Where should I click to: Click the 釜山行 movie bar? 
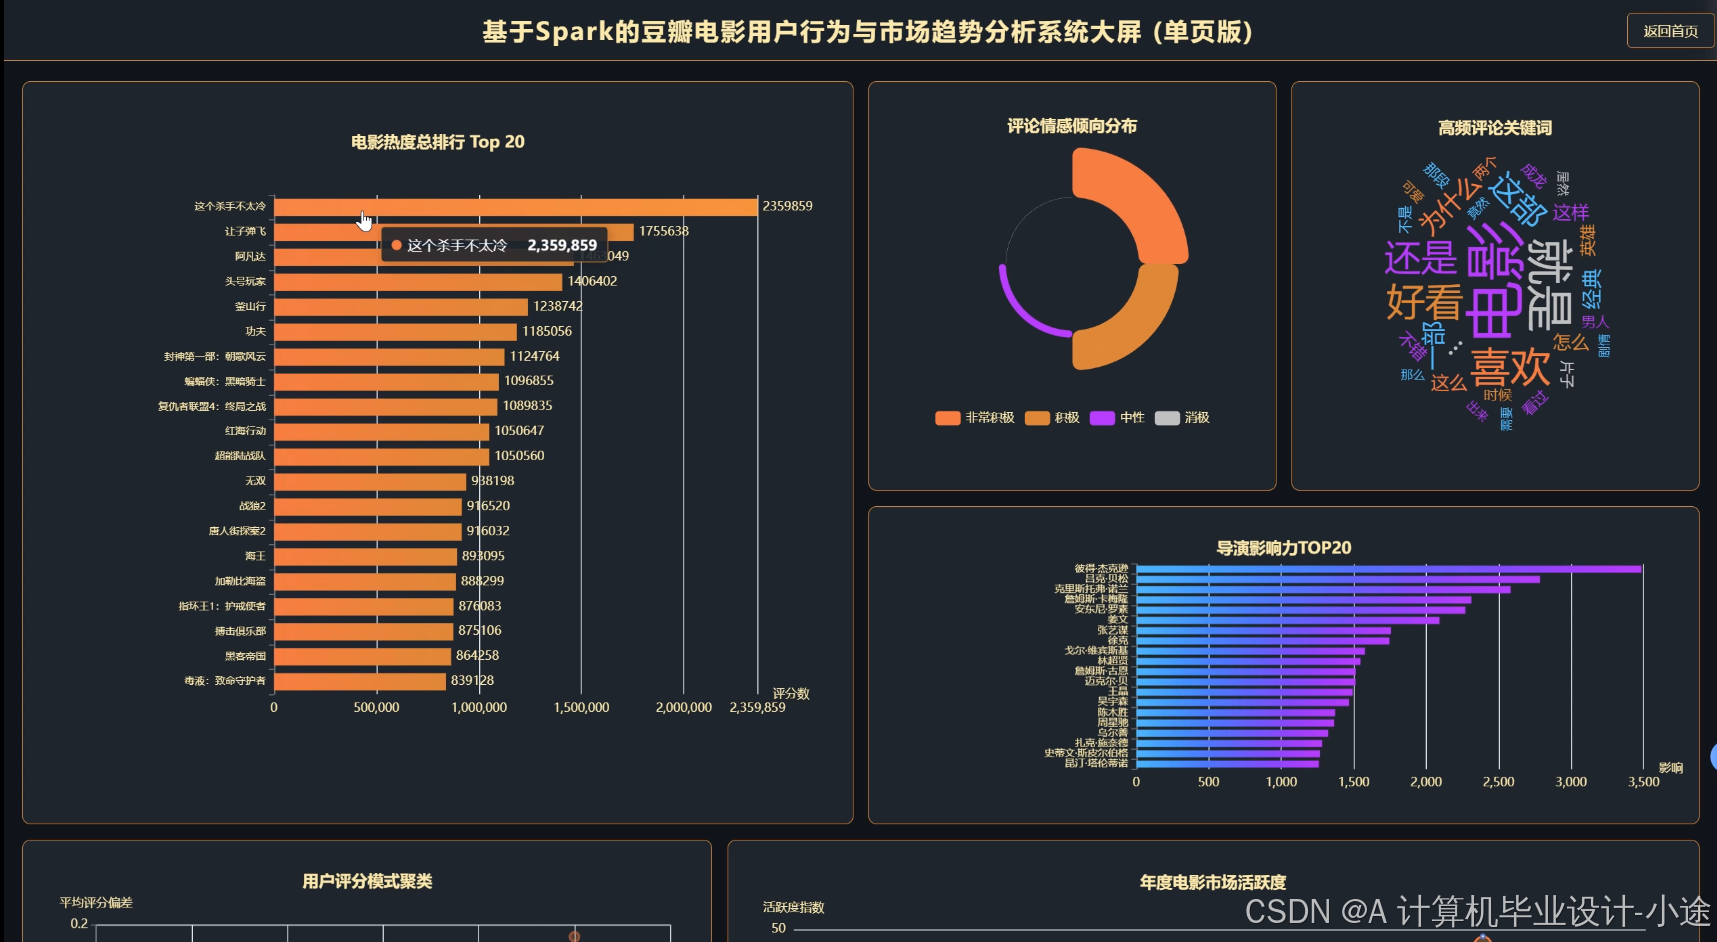click(x=401, y=307)
